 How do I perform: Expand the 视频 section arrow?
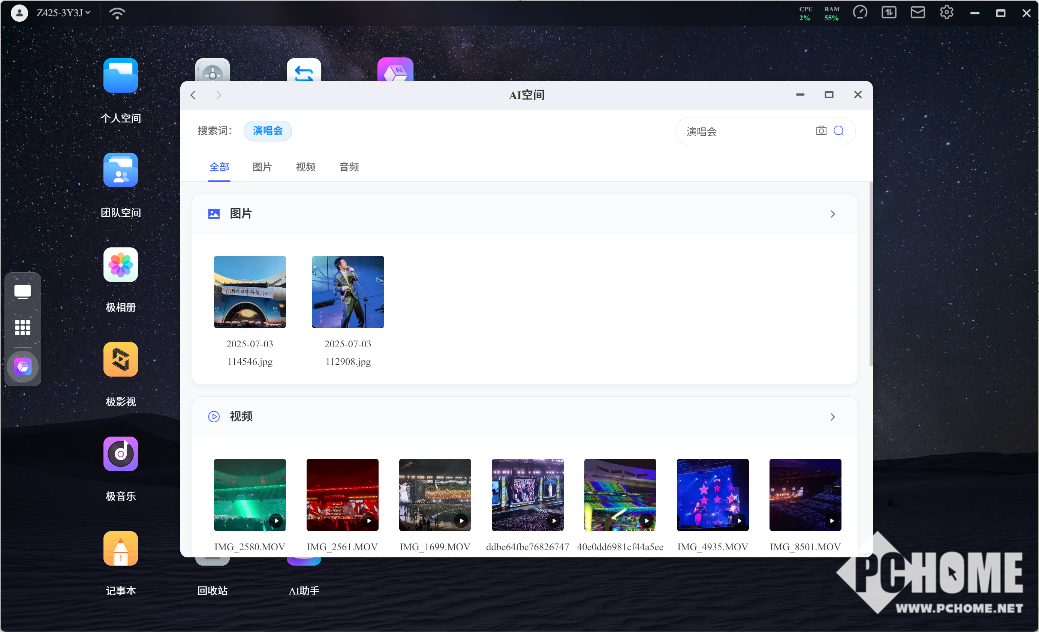(833, 417)
